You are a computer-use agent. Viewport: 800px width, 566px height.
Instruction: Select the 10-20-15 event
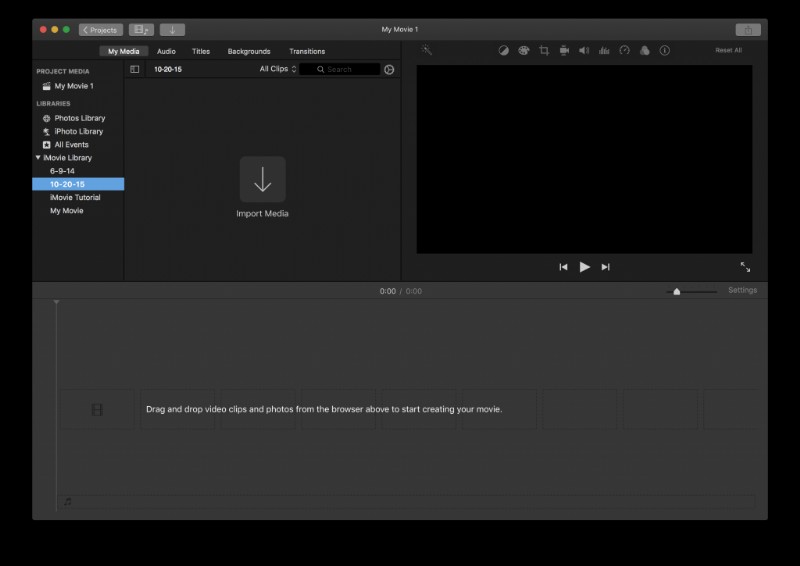(x=78, y=184)
